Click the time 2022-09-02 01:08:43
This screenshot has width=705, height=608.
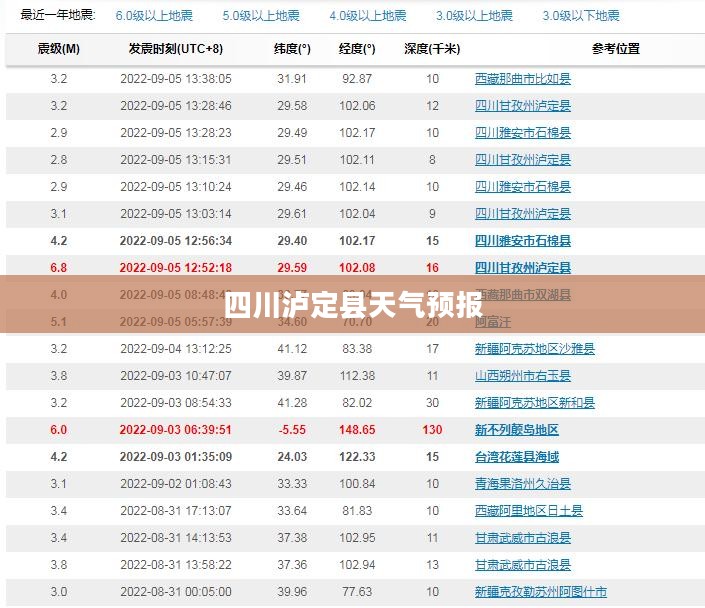tap(176, 484)
